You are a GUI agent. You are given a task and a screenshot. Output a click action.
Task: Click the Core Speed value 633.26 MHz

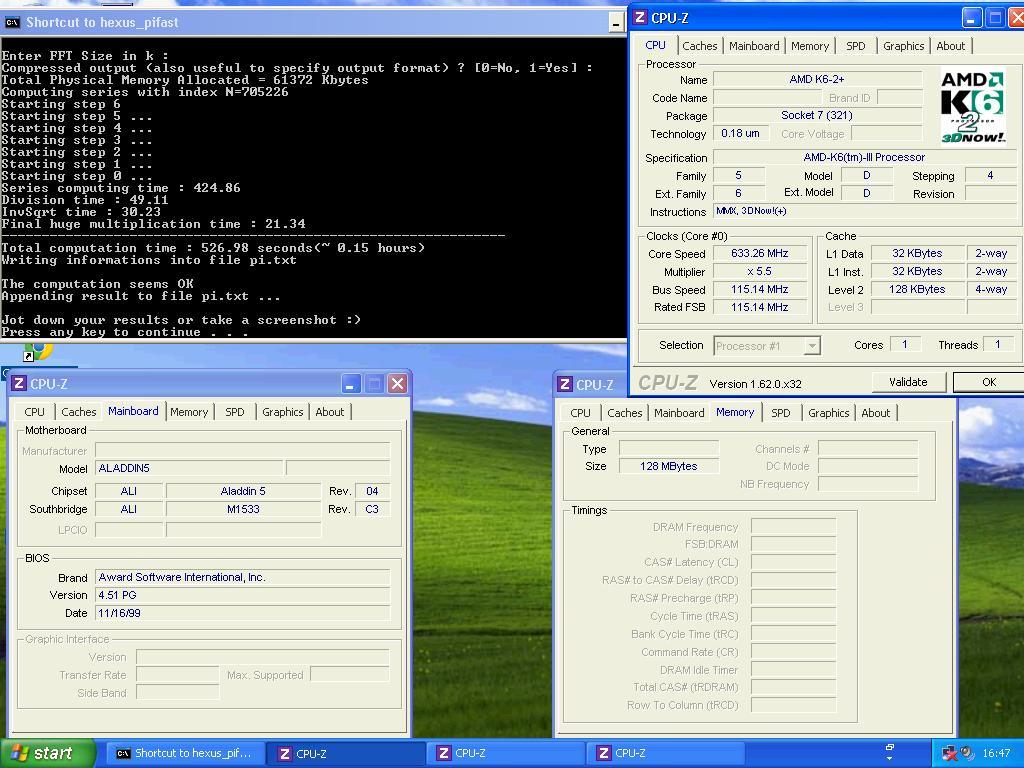point(760,253)
